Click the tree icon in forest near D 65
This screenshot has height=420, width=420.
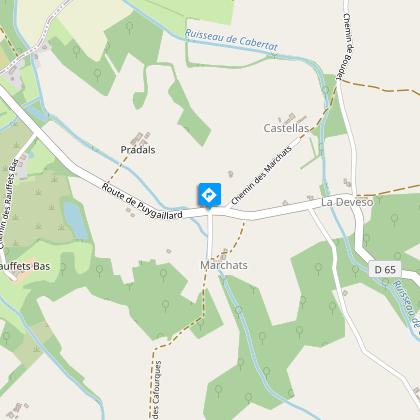[394, 220]
